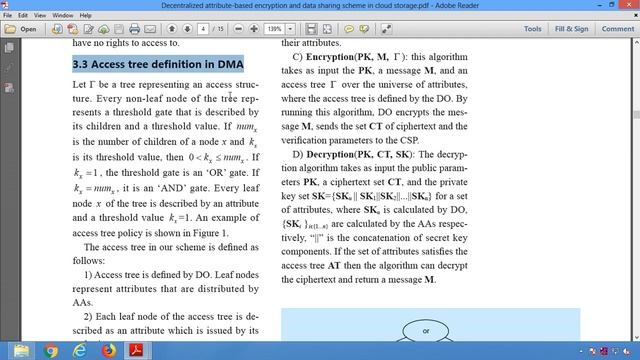Viewport: 640px width, 360px height.
Task: Open the Comment pane
Action: 618,29
